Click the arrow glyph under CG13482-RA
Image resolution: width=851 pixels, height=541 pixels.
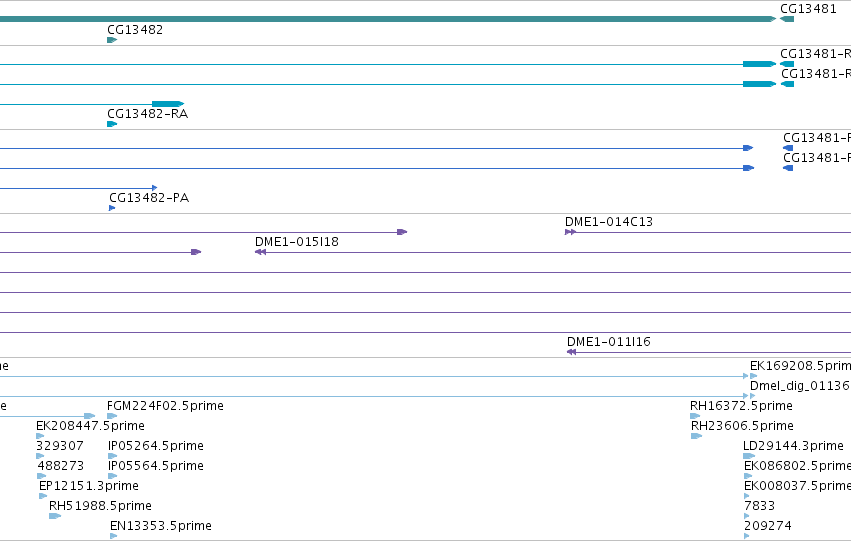coord(112,124)
